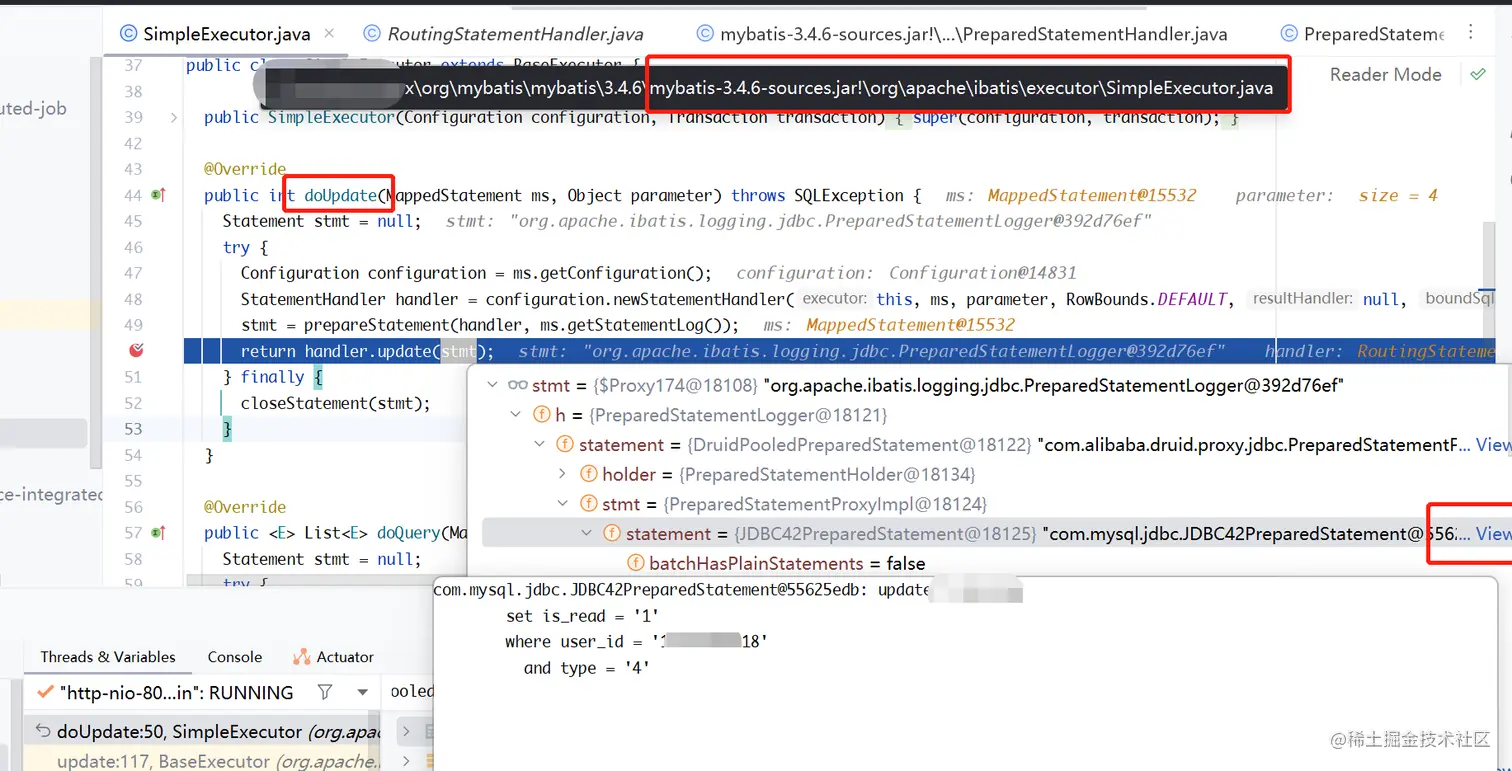Screen dimensions: 1512x771
Task: Collapse the DruidPooledPreparedStatement statement node
Action: [539, 444]
